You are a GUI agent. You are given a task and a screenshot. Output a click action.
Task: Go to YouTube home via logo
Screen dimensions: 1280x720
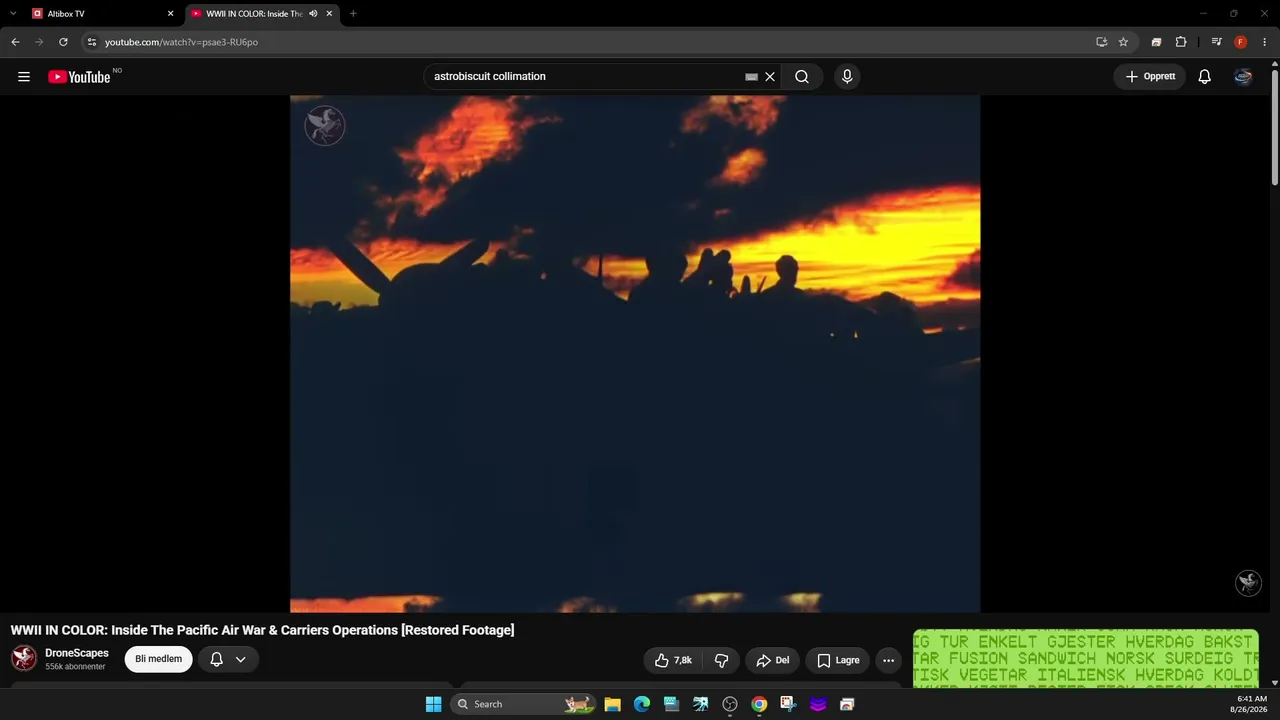79,77
